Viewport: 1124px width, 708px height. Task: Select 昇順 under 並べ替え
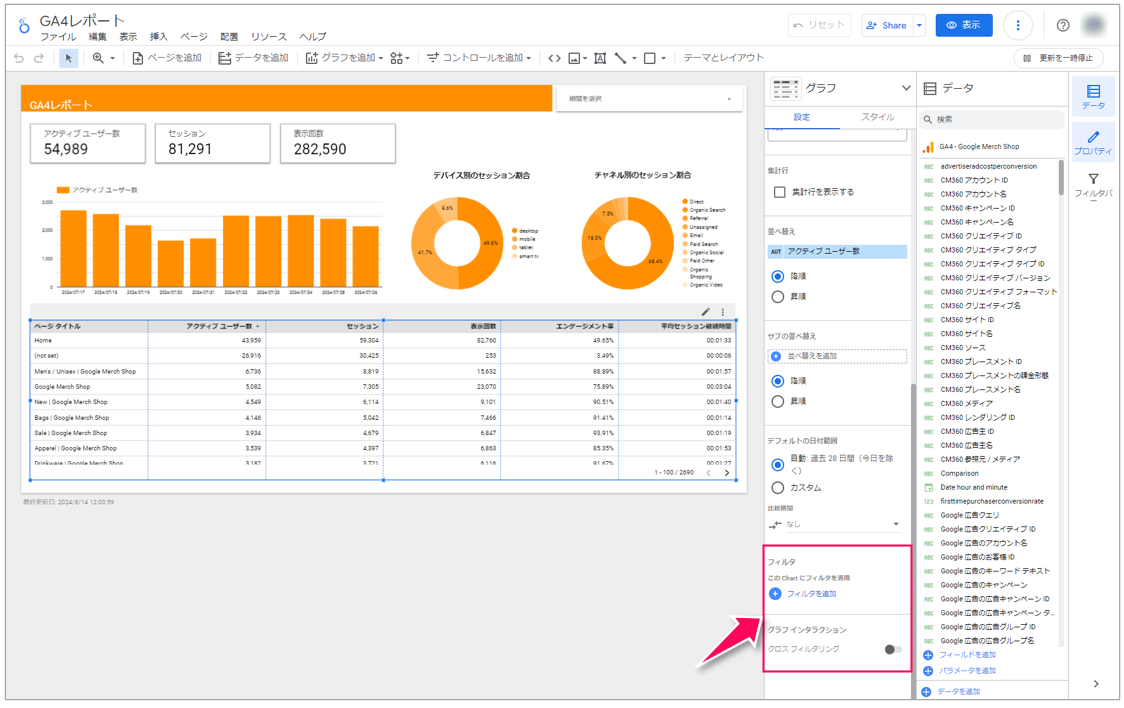pyautogui.click(x=778, y=297)
